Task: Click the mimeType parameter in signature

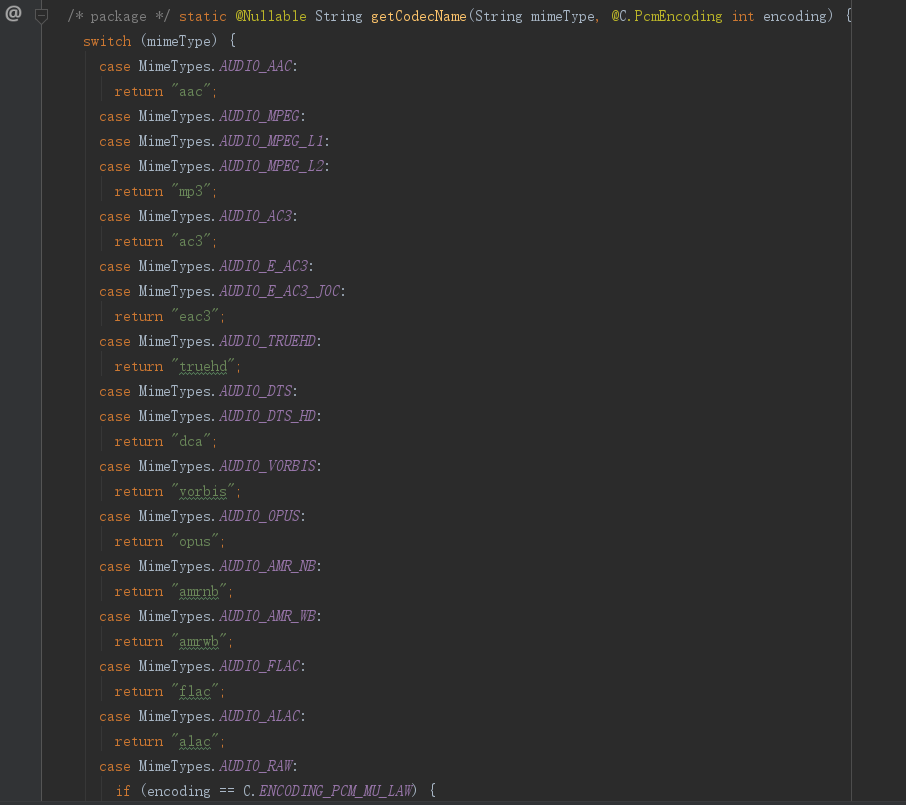Action: tap(562, 16)
